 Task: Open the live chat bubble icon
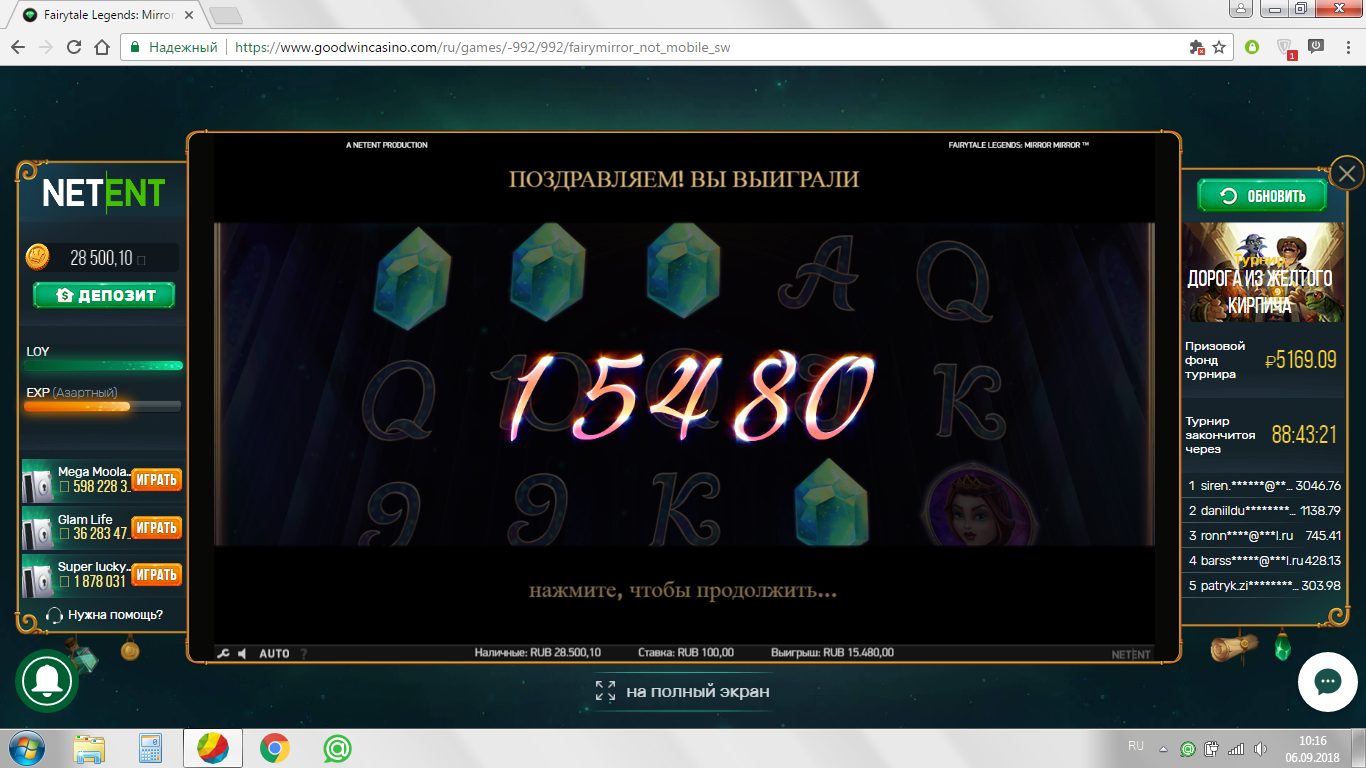tap(1327, 683)
